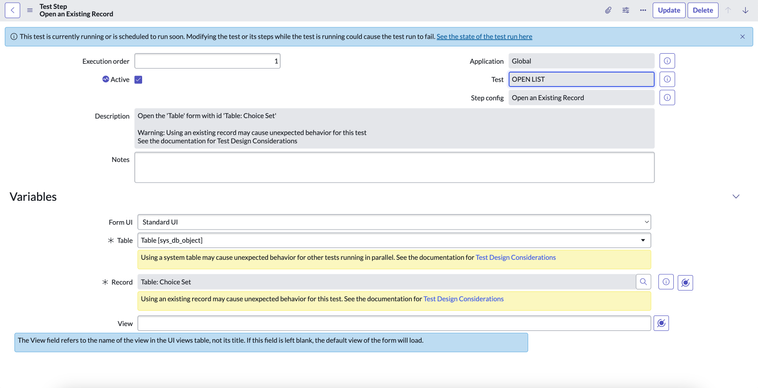Go back using the header back arrow
Screen dimensions: 758x388
coord(13,10)
